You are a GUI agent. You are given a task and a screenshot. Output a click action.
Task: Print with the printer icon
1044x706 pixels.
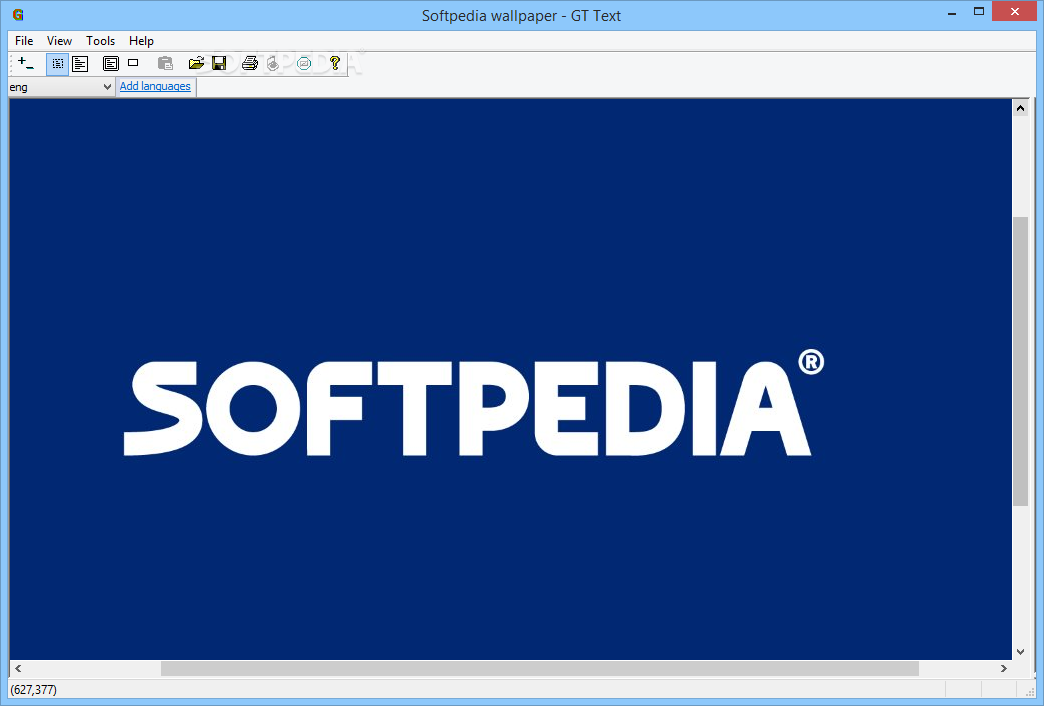coord(250,64)
